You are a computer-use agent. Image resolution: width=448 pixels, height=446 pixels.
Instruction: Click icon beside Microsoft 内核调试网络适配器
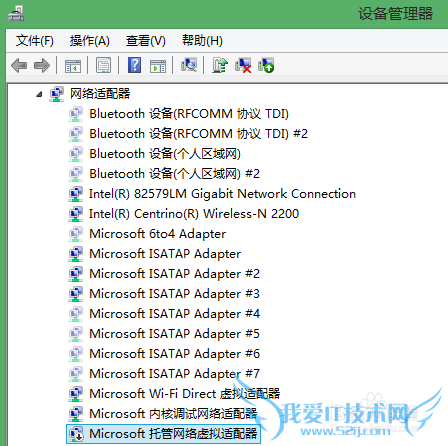[76, 414]
